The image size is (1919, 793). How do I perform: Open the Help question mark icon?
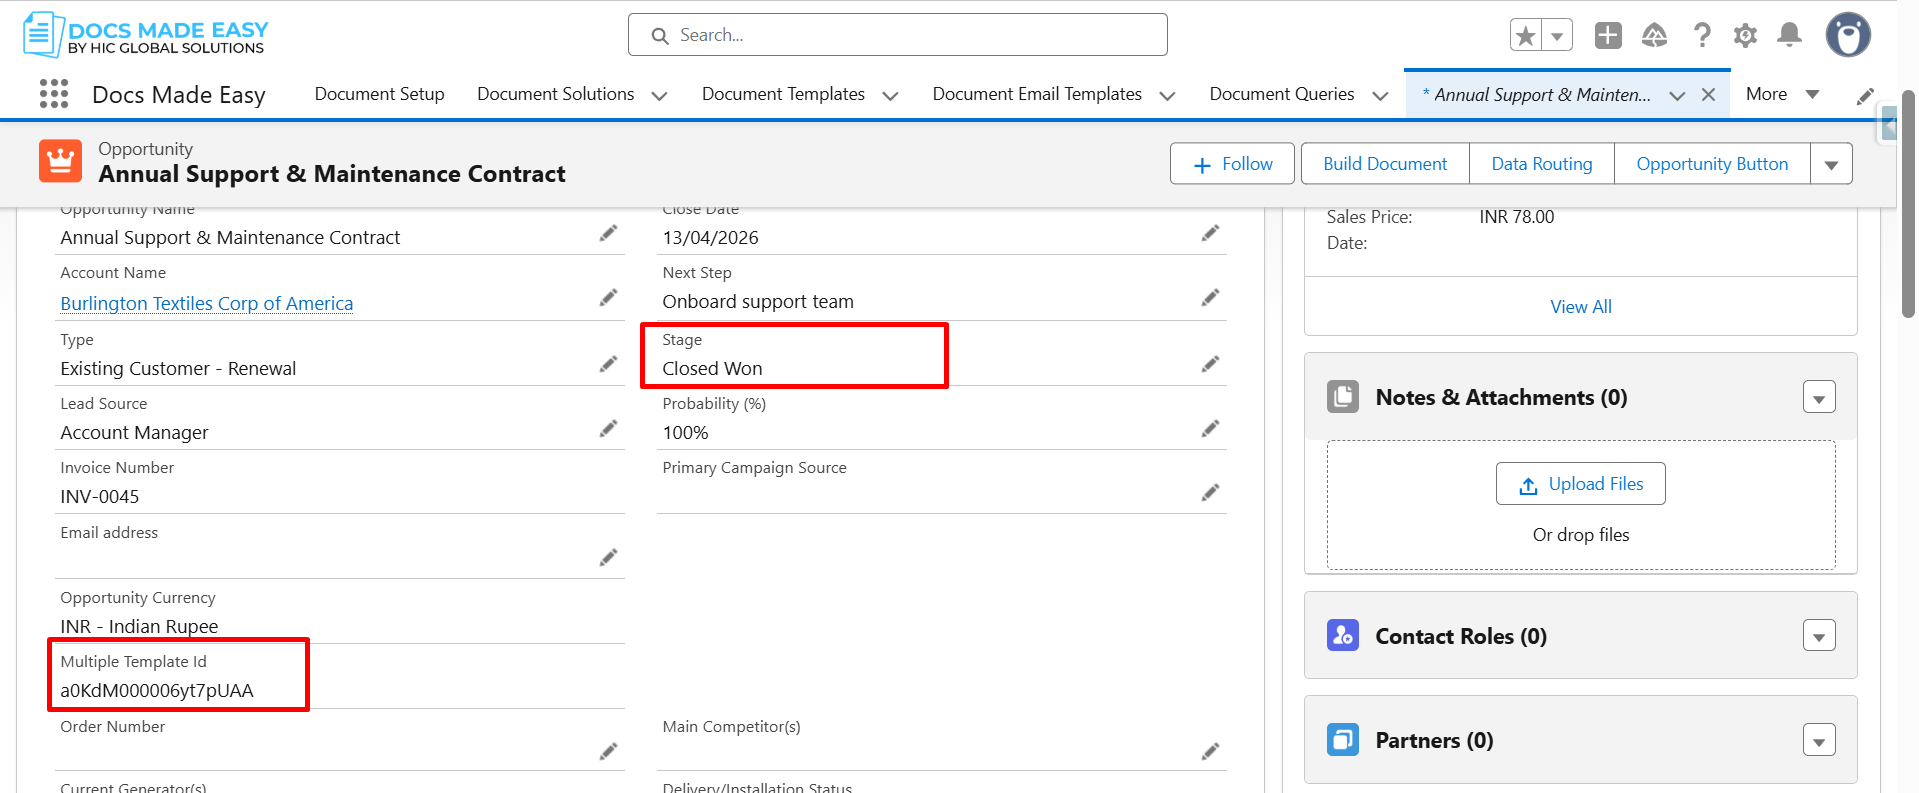pyautogui.click(x=1701, y=35)
